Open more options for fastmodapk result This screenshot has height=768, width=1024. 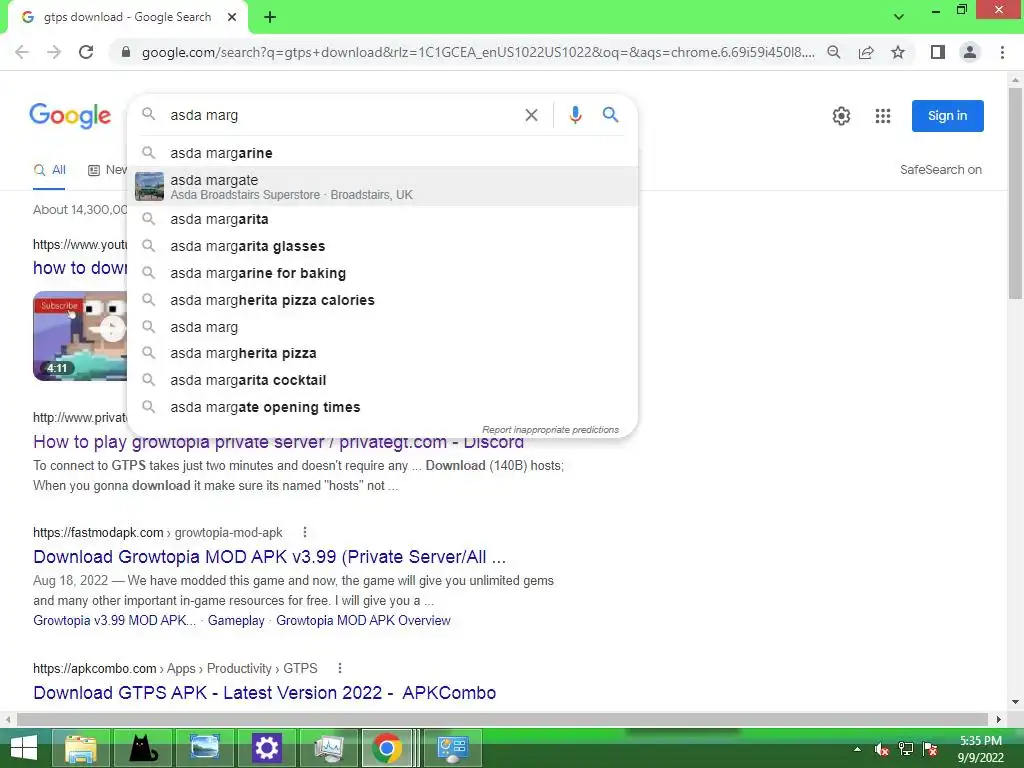point(304,532)
